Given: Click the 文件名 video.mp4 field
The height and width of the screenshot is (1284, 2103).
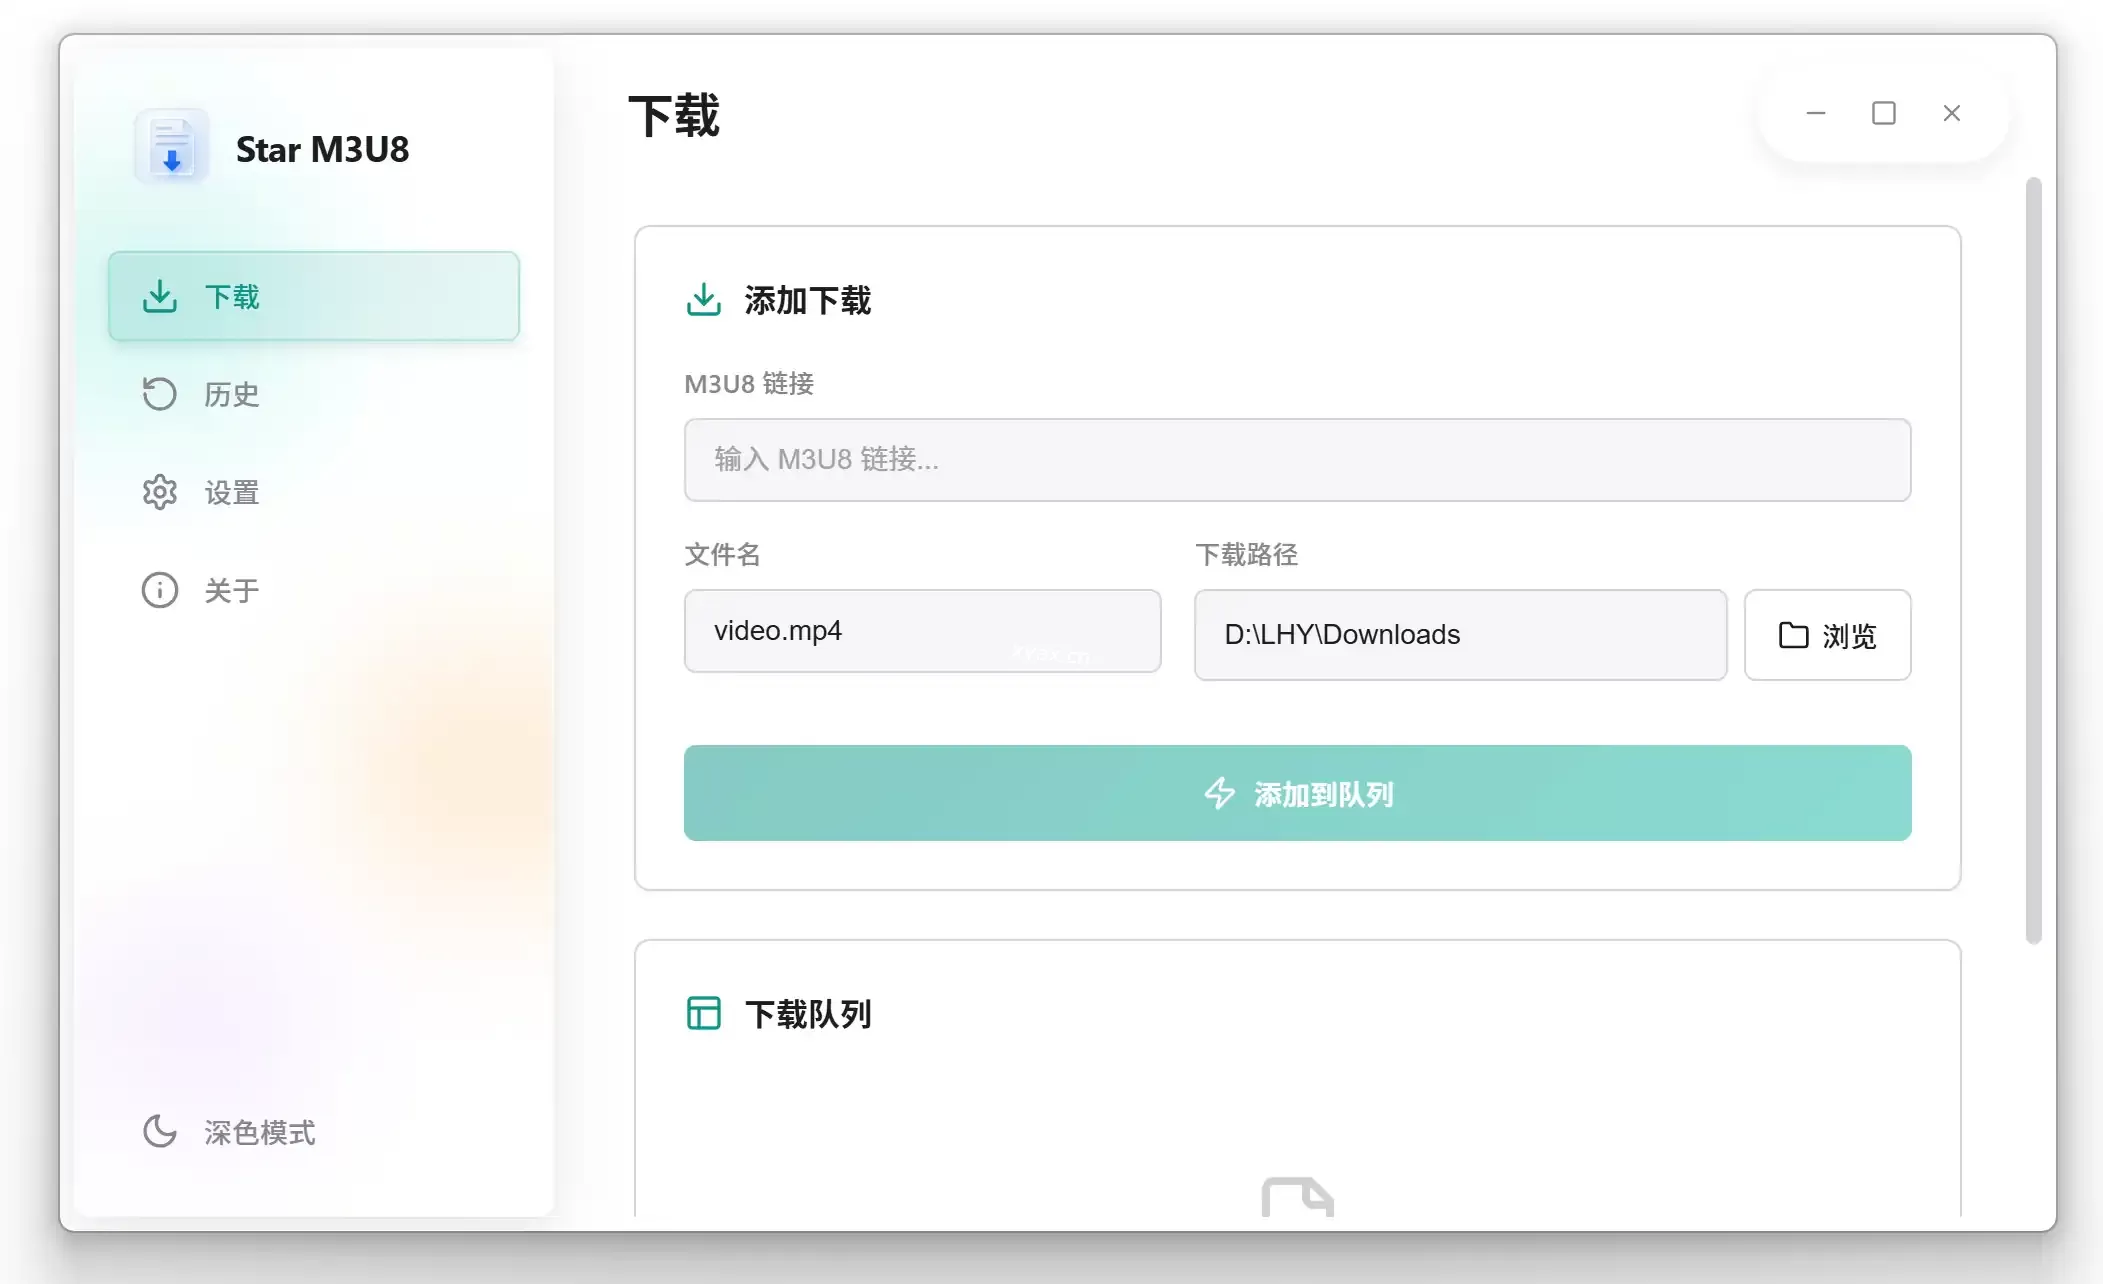Looking at the screenshot, I should point(922,631).
